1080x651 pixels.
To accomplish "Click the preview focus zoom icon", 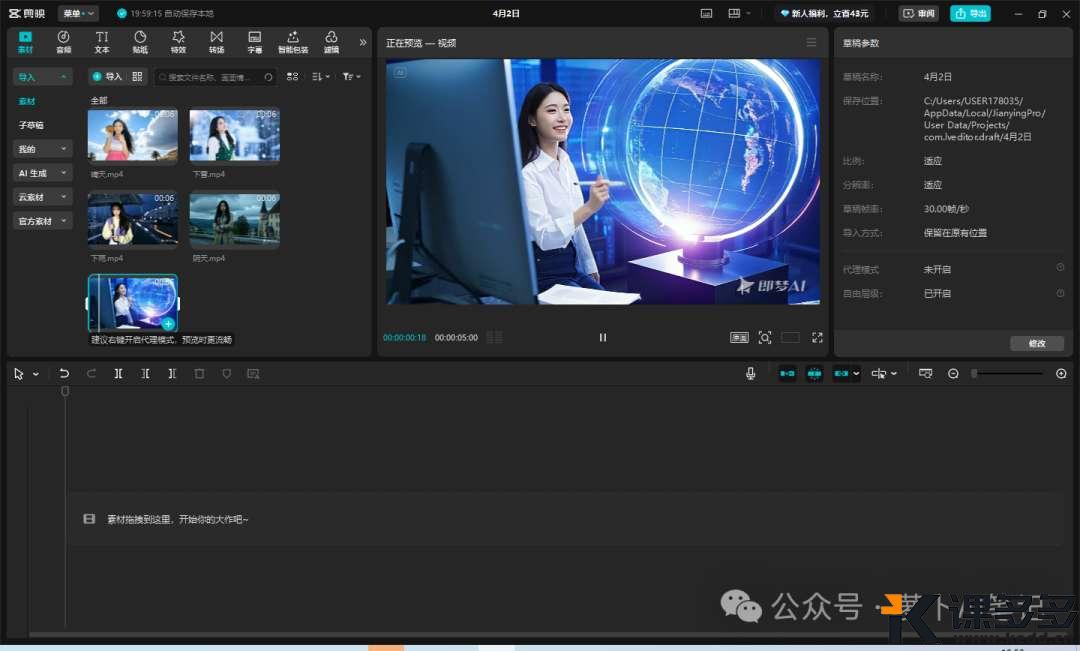I will [765, 338].
